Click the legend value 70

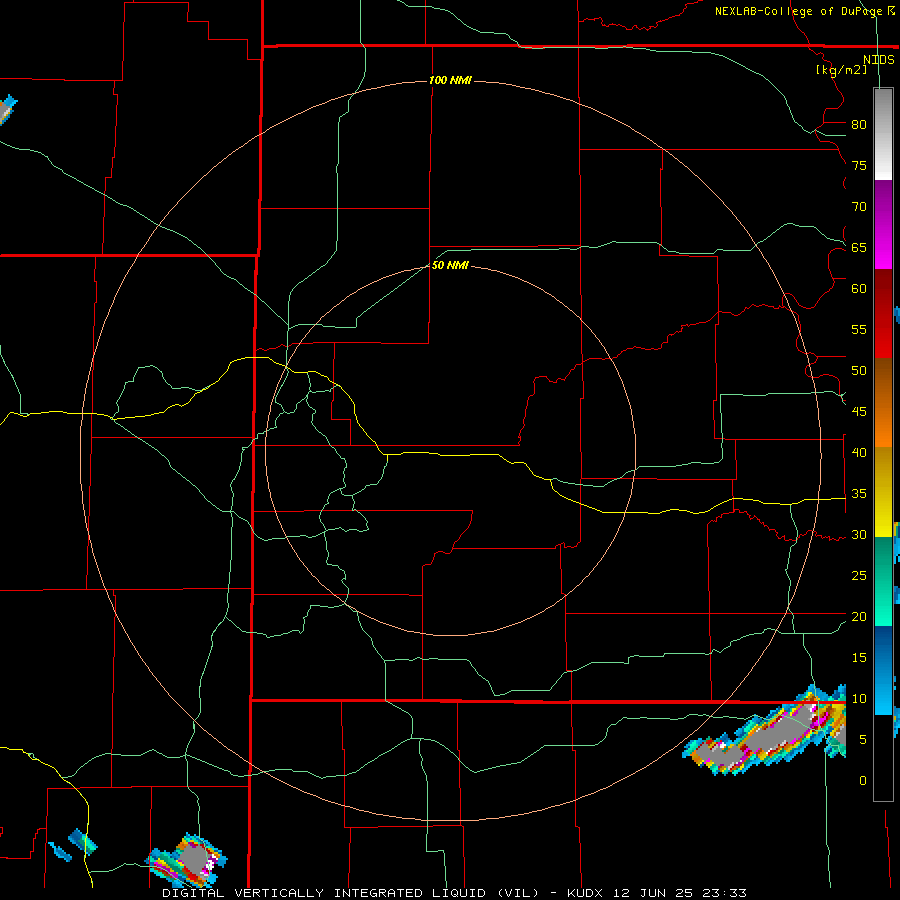[859, 207]
